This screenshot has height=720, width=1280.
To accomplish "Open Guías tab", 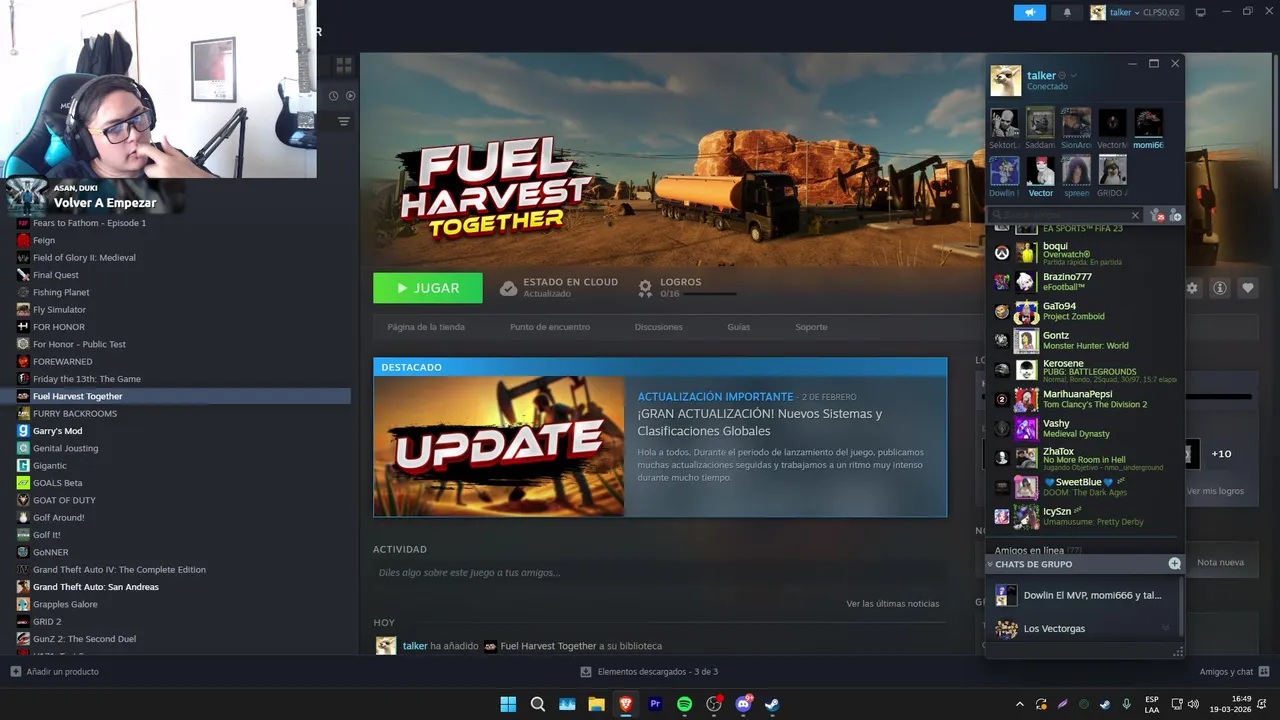I will click(x=739, y=327).
